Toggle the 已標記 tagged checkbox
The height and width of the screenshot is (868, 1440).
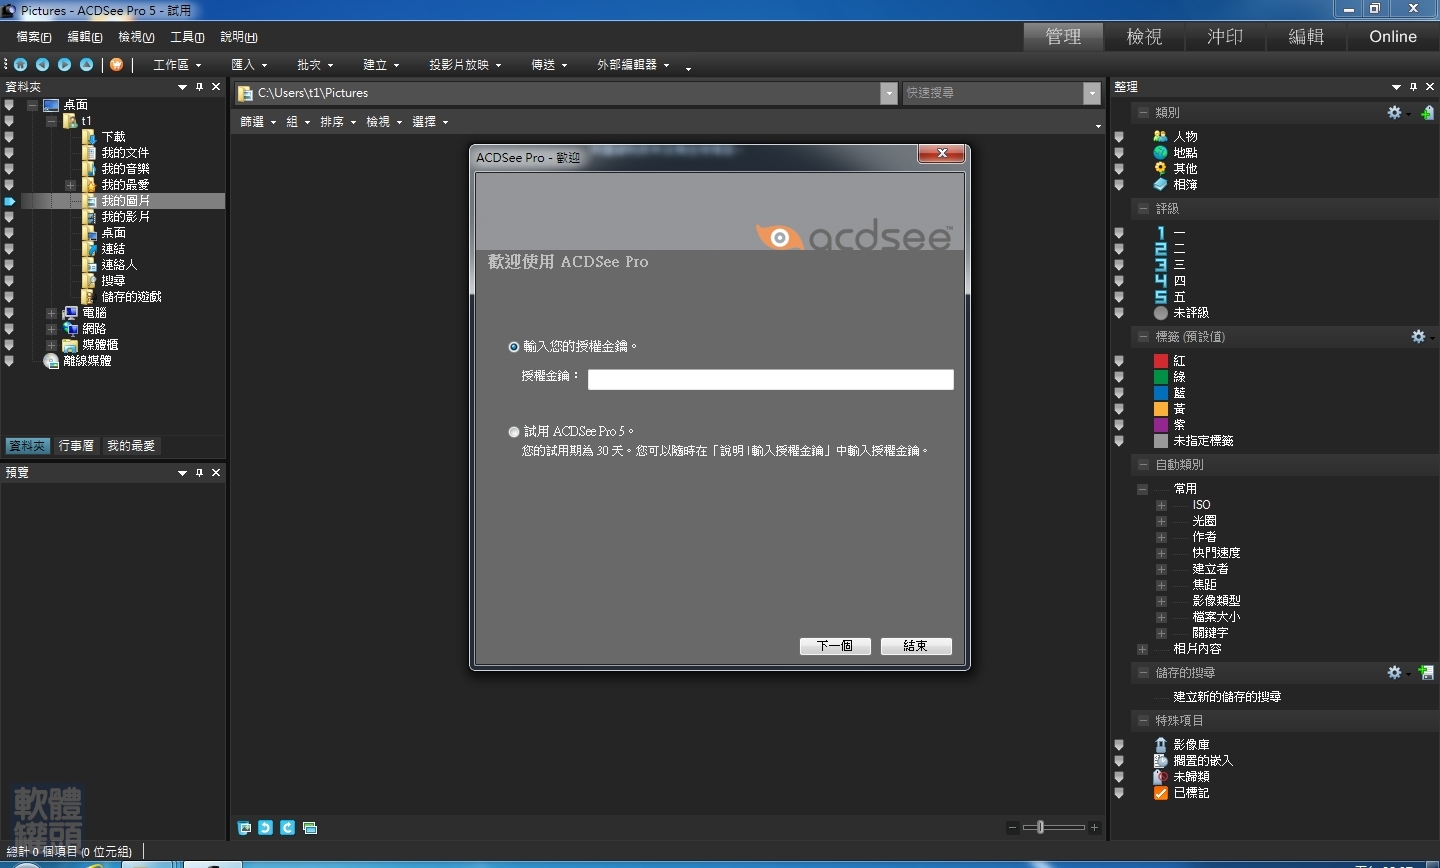point(1160,793)
